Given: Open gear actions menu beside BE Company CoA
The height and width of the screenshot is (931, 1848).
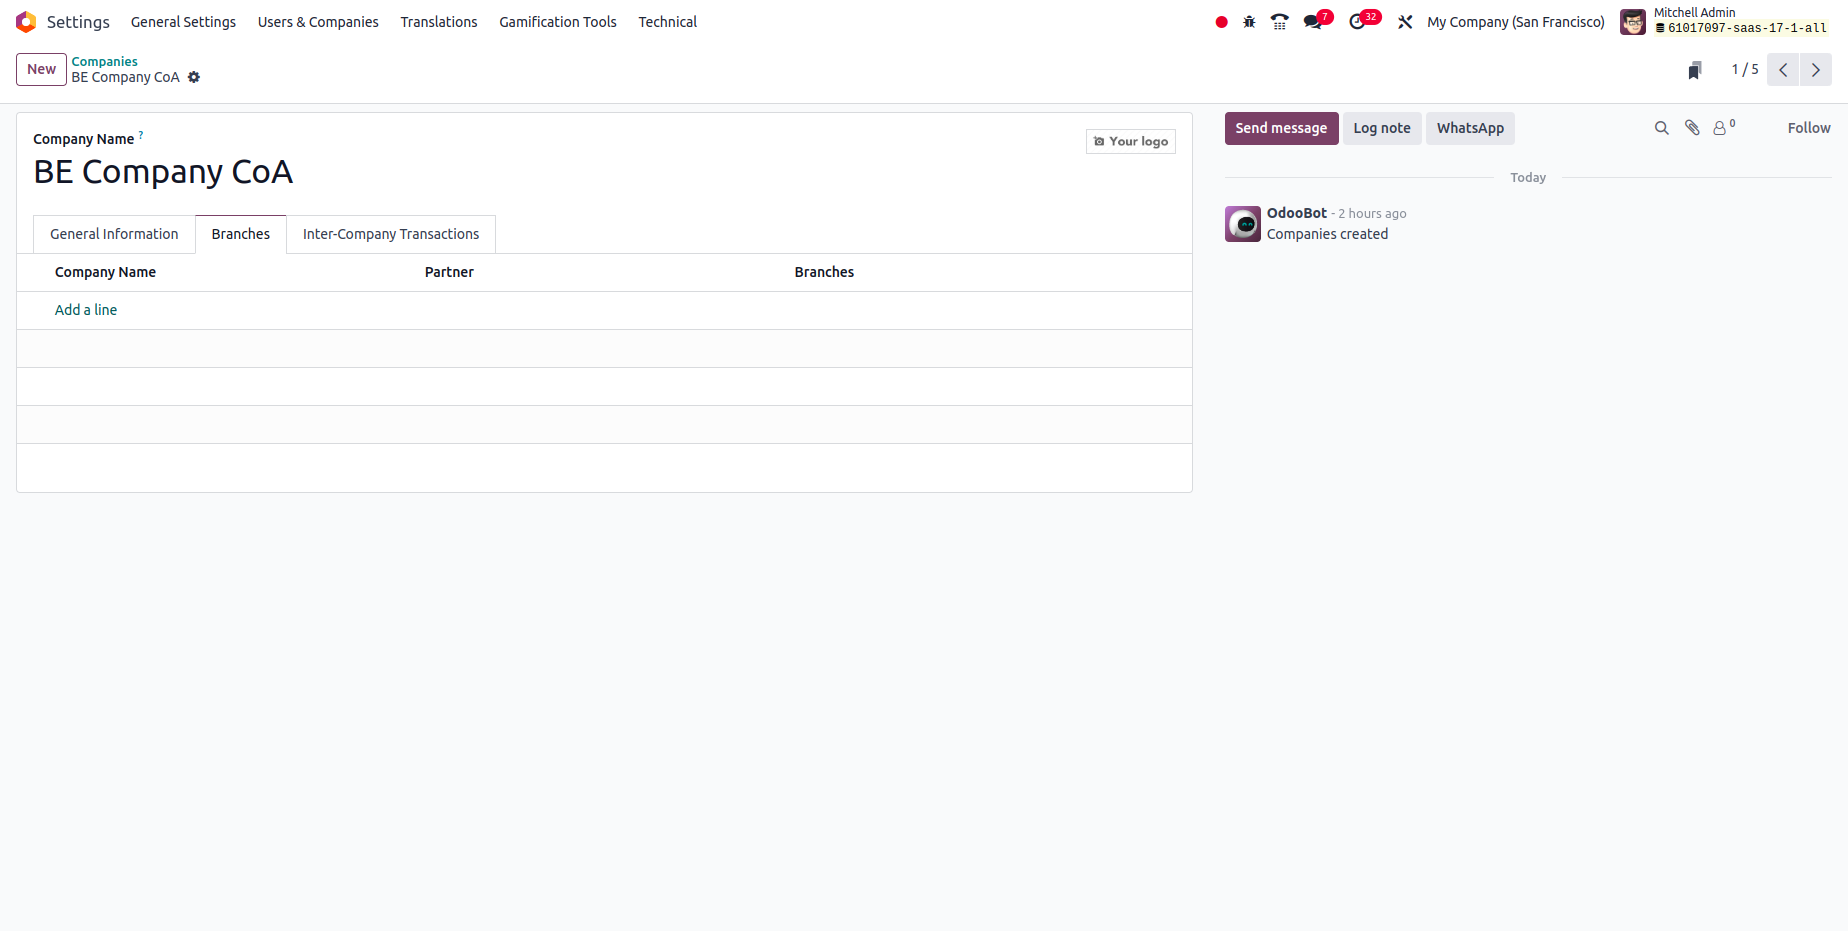Looking at the screenshot, I should (x=194, y=77).
